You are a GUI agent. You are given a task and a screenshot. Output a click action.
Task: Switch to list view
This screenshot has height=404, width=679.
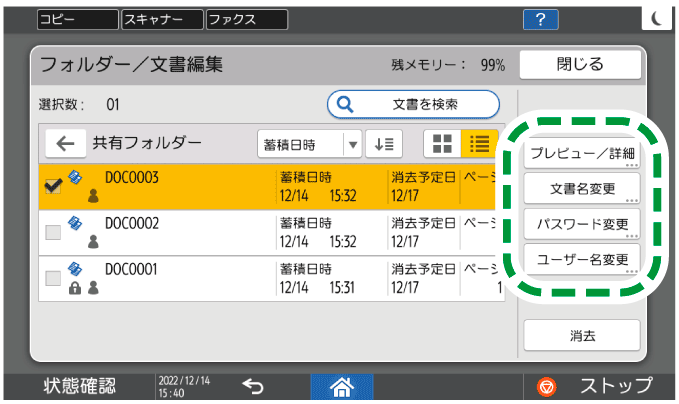tap(479, 144)
